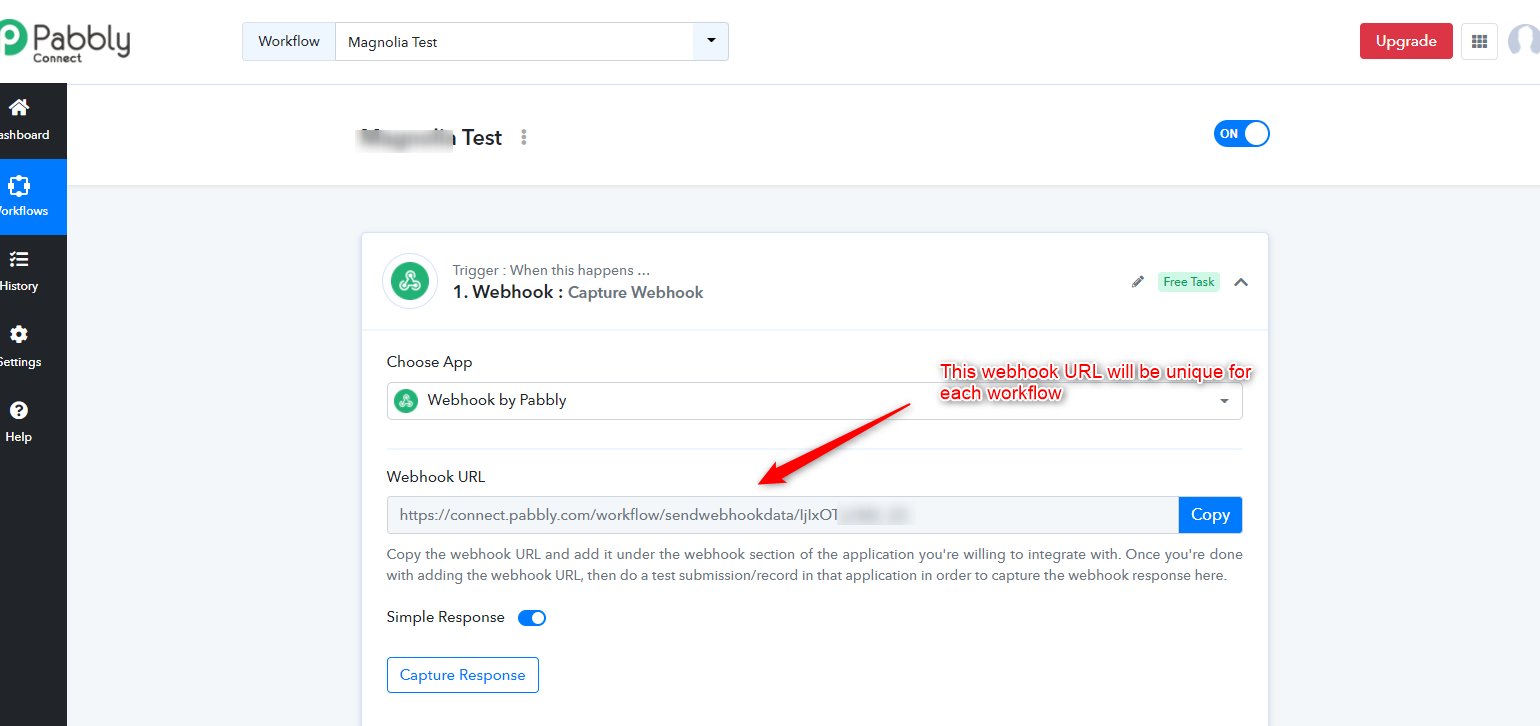Click the pencil edit icon for Webhook step
The height and width of the screenshot is (726, 1540).
coord(1137,282)
